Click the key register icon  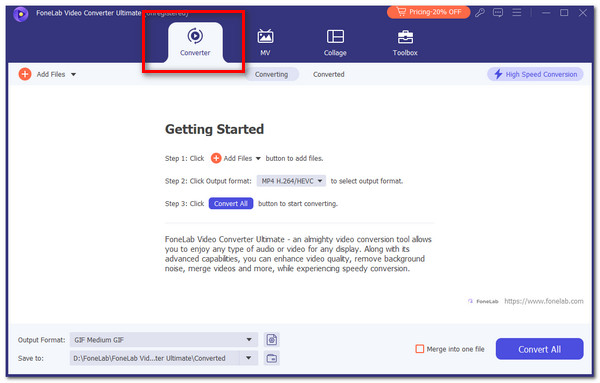(480, 13)
